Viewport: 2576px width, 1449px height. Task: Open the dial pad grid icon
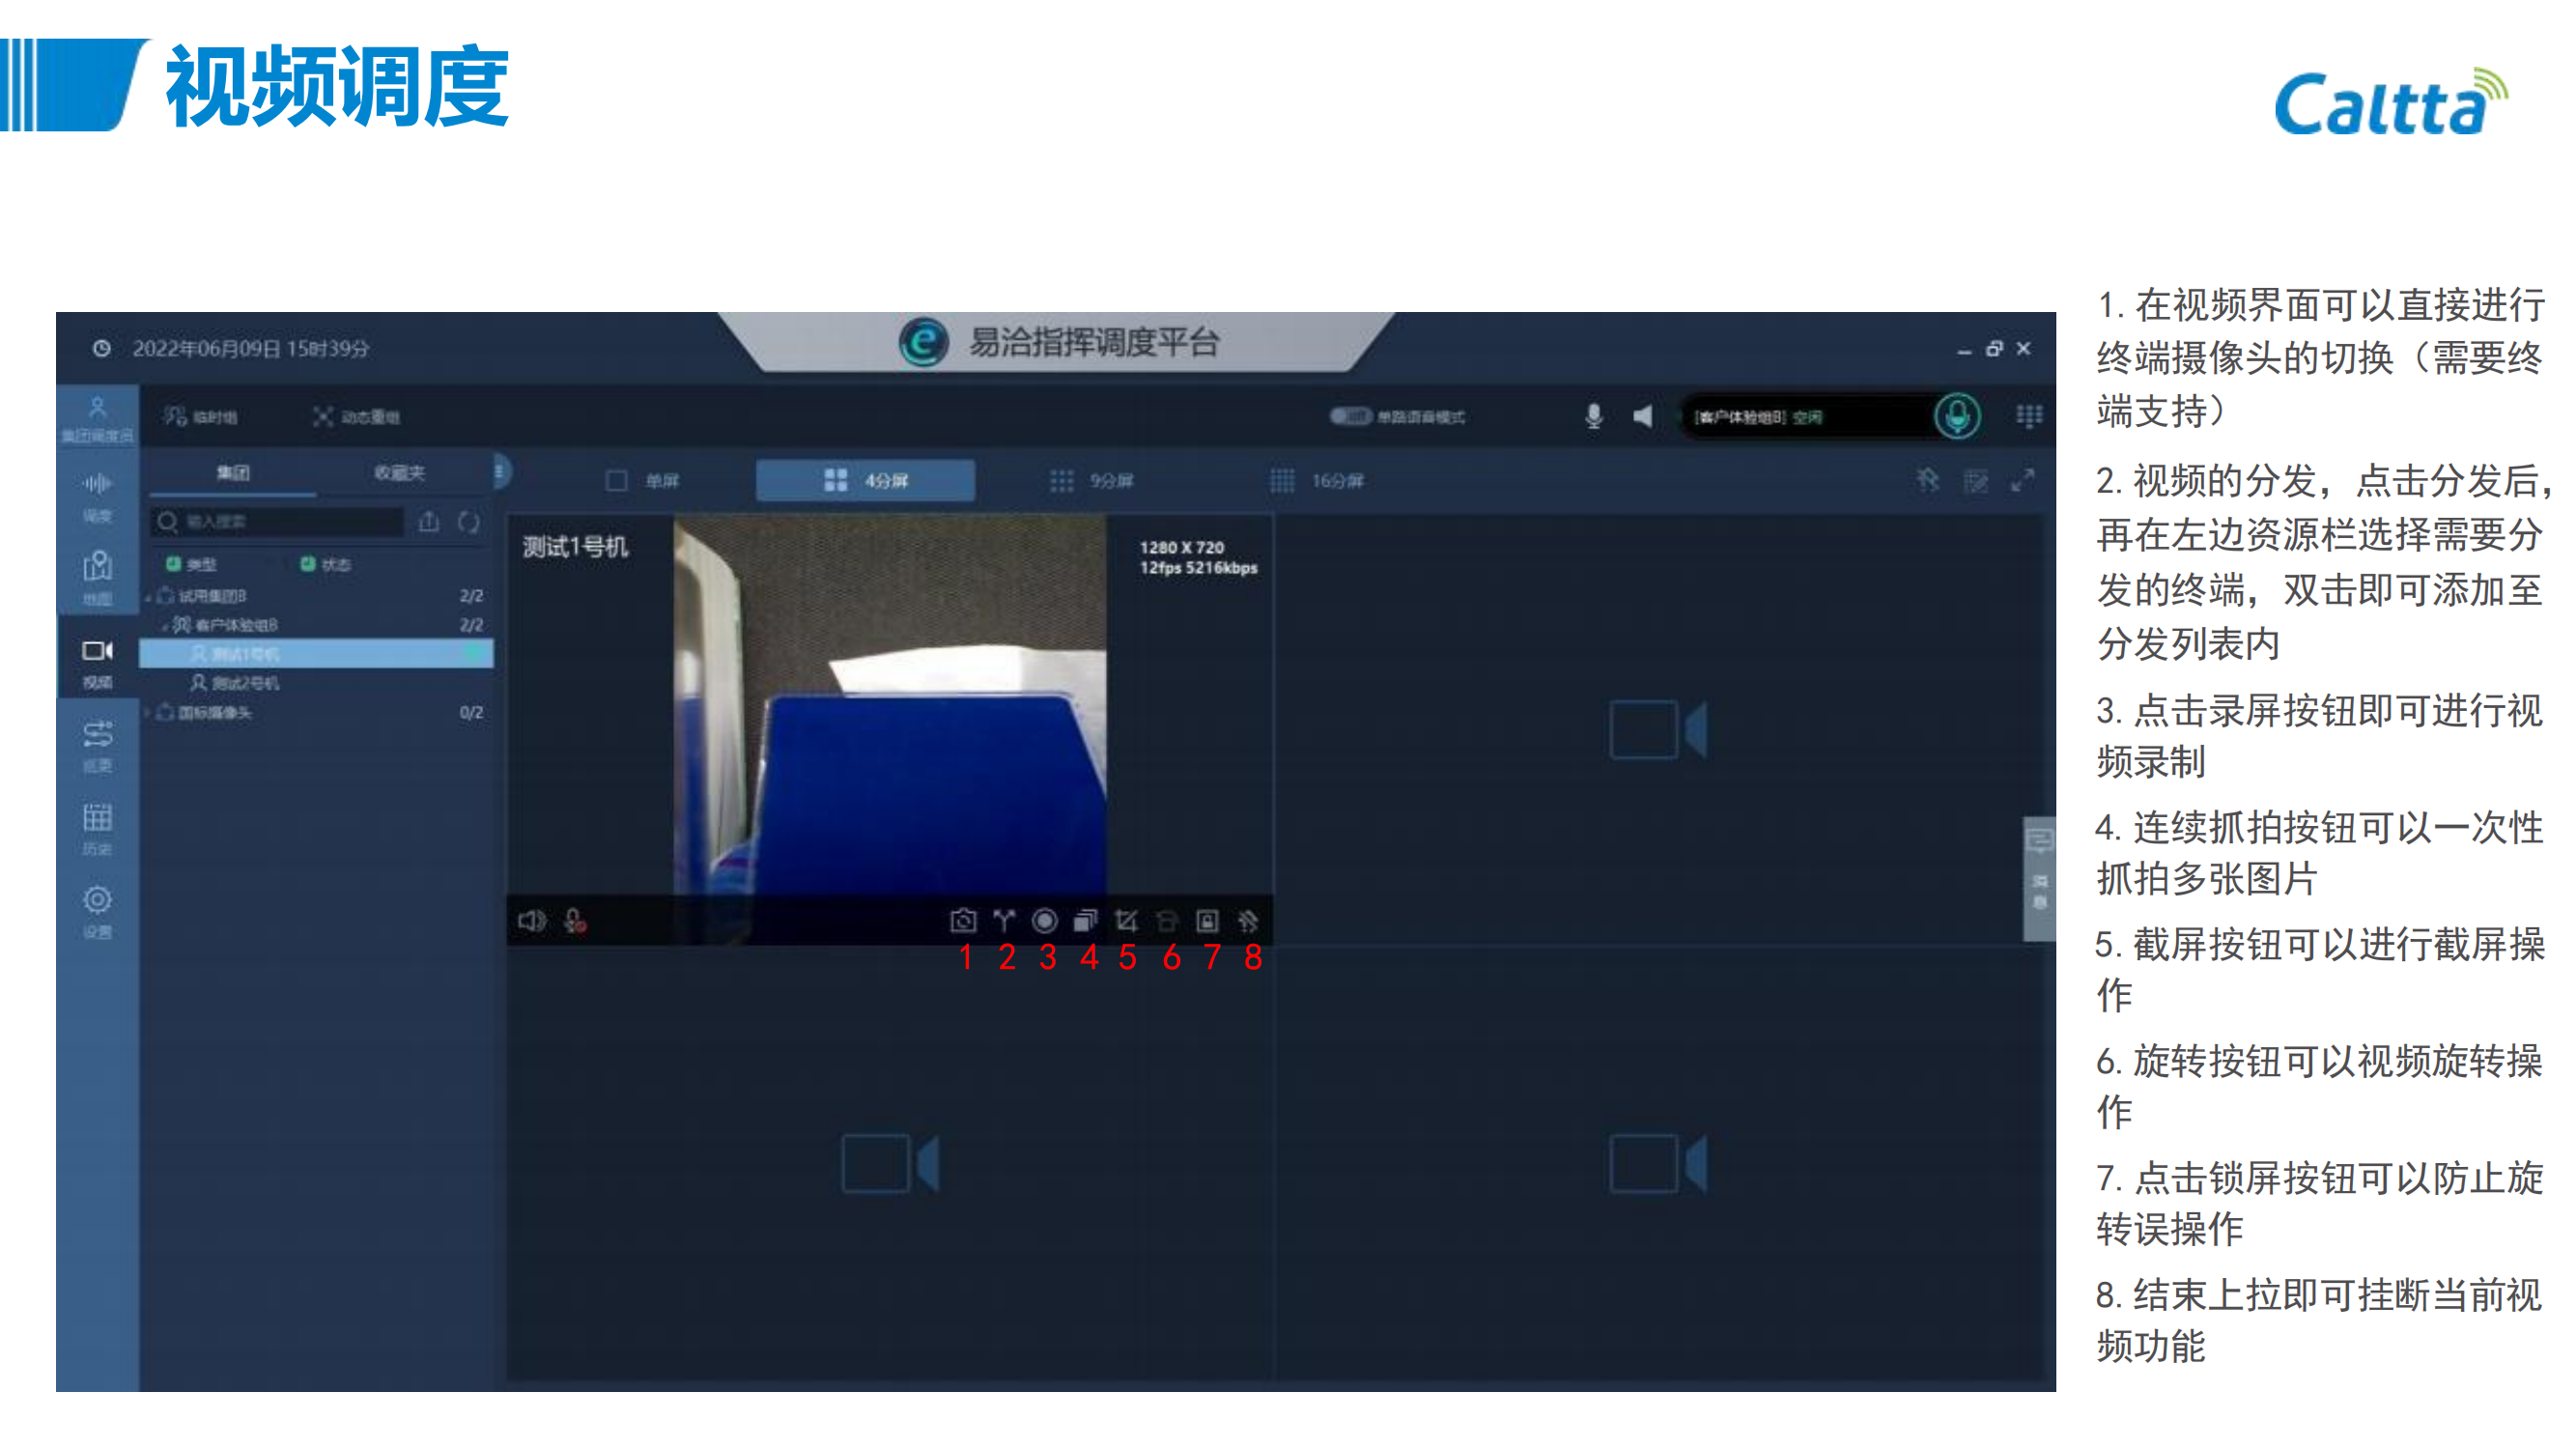(x=2028, y=416)
